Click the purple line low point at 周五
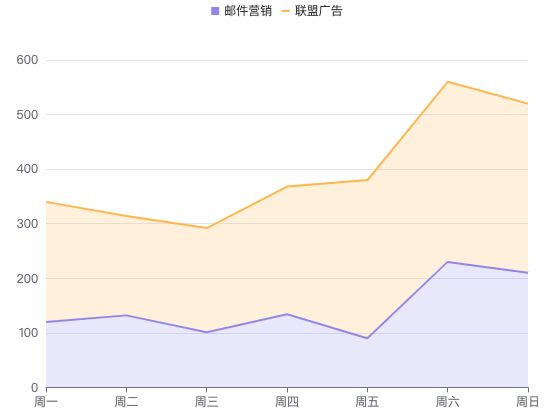The height and width of the screenshot is (420, 550). click(x=367, y=338)
